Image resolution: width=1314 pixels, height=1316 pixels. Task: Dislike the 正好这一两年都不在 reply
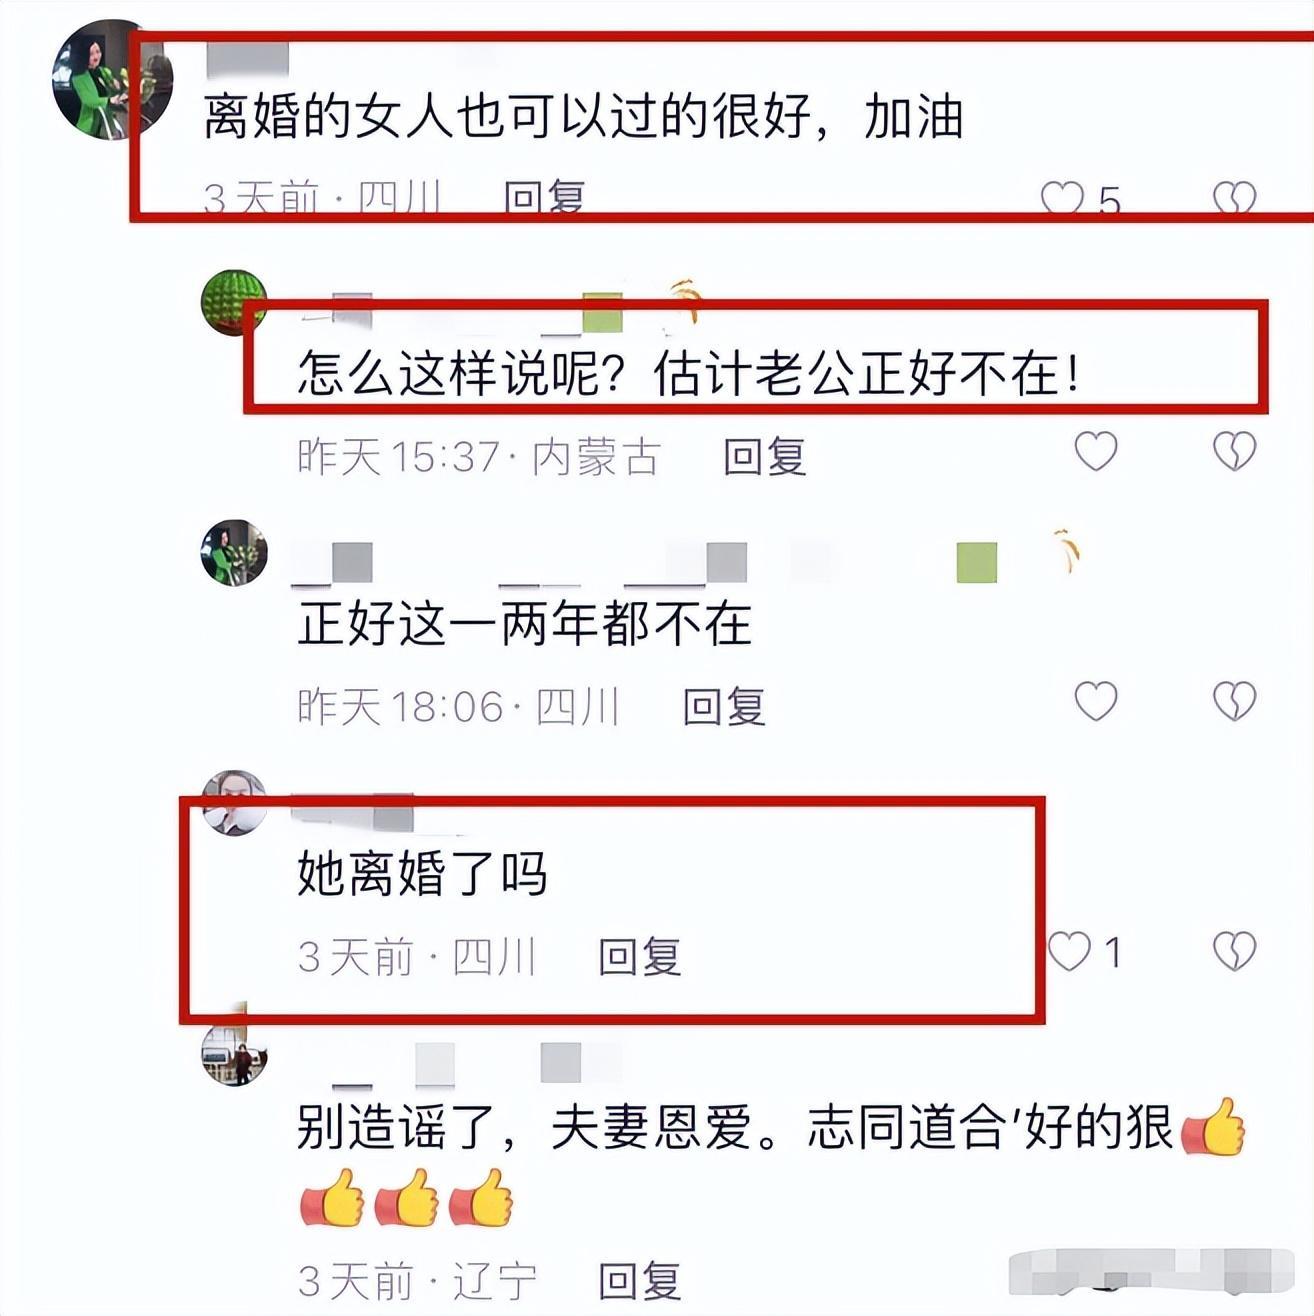tap(1234, 701)
